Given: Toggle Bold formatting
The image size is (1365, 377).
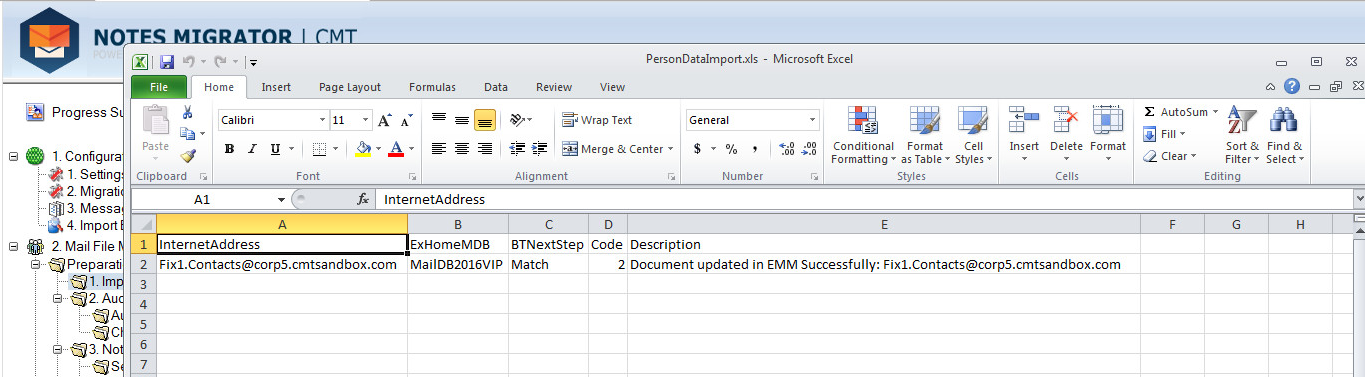Looking at the screenshot, I should [229, 149].
